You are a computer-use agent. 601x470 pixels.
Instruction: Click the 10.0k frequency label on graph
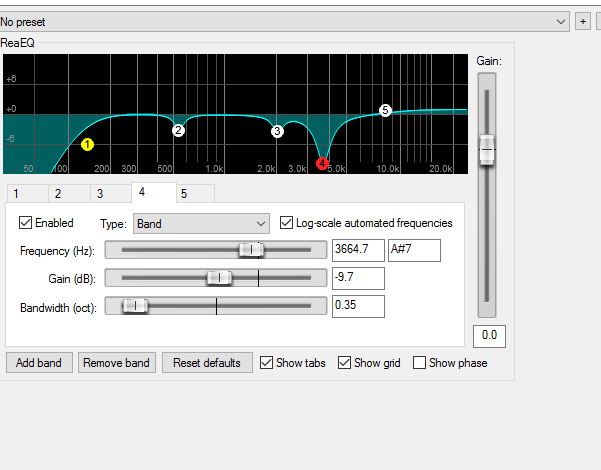point(388,169)
